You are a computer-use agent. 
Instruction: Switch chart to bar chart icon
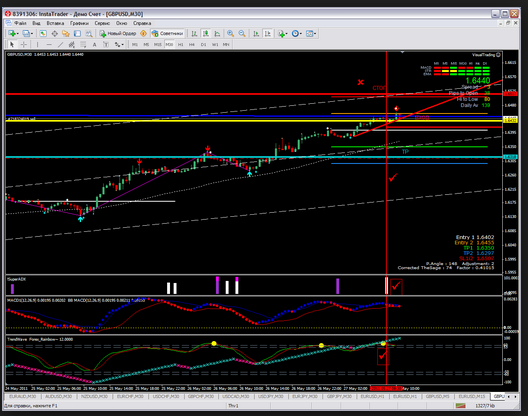click(x=194, y=33)
